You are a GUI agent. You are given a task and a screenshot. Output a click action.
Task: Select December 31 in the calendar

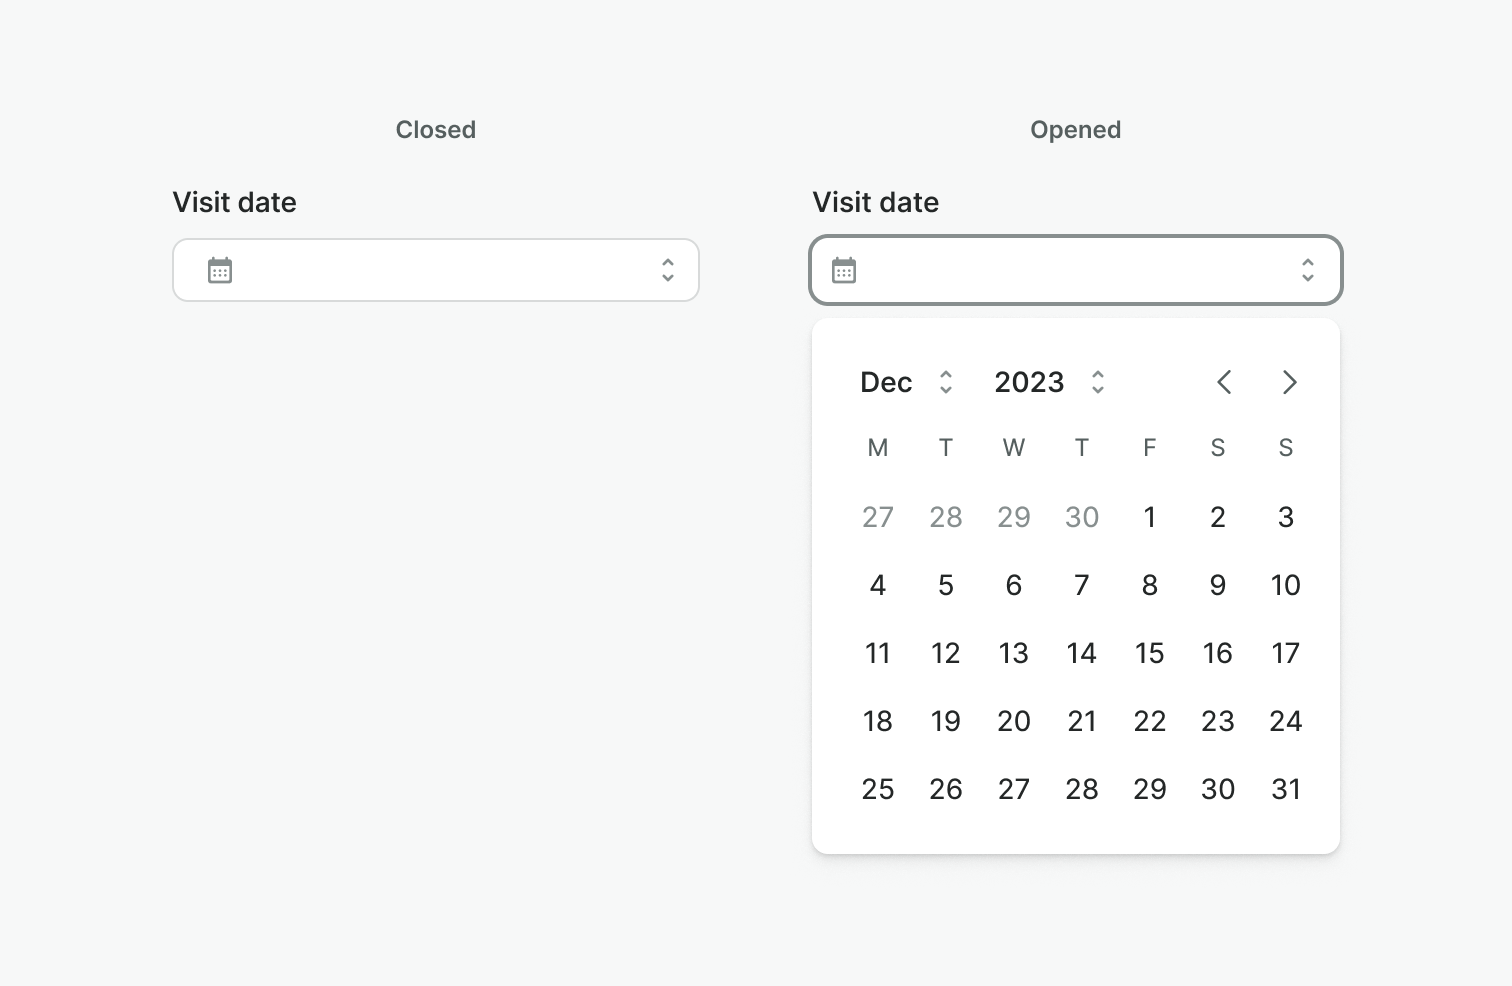point(1285,789)
